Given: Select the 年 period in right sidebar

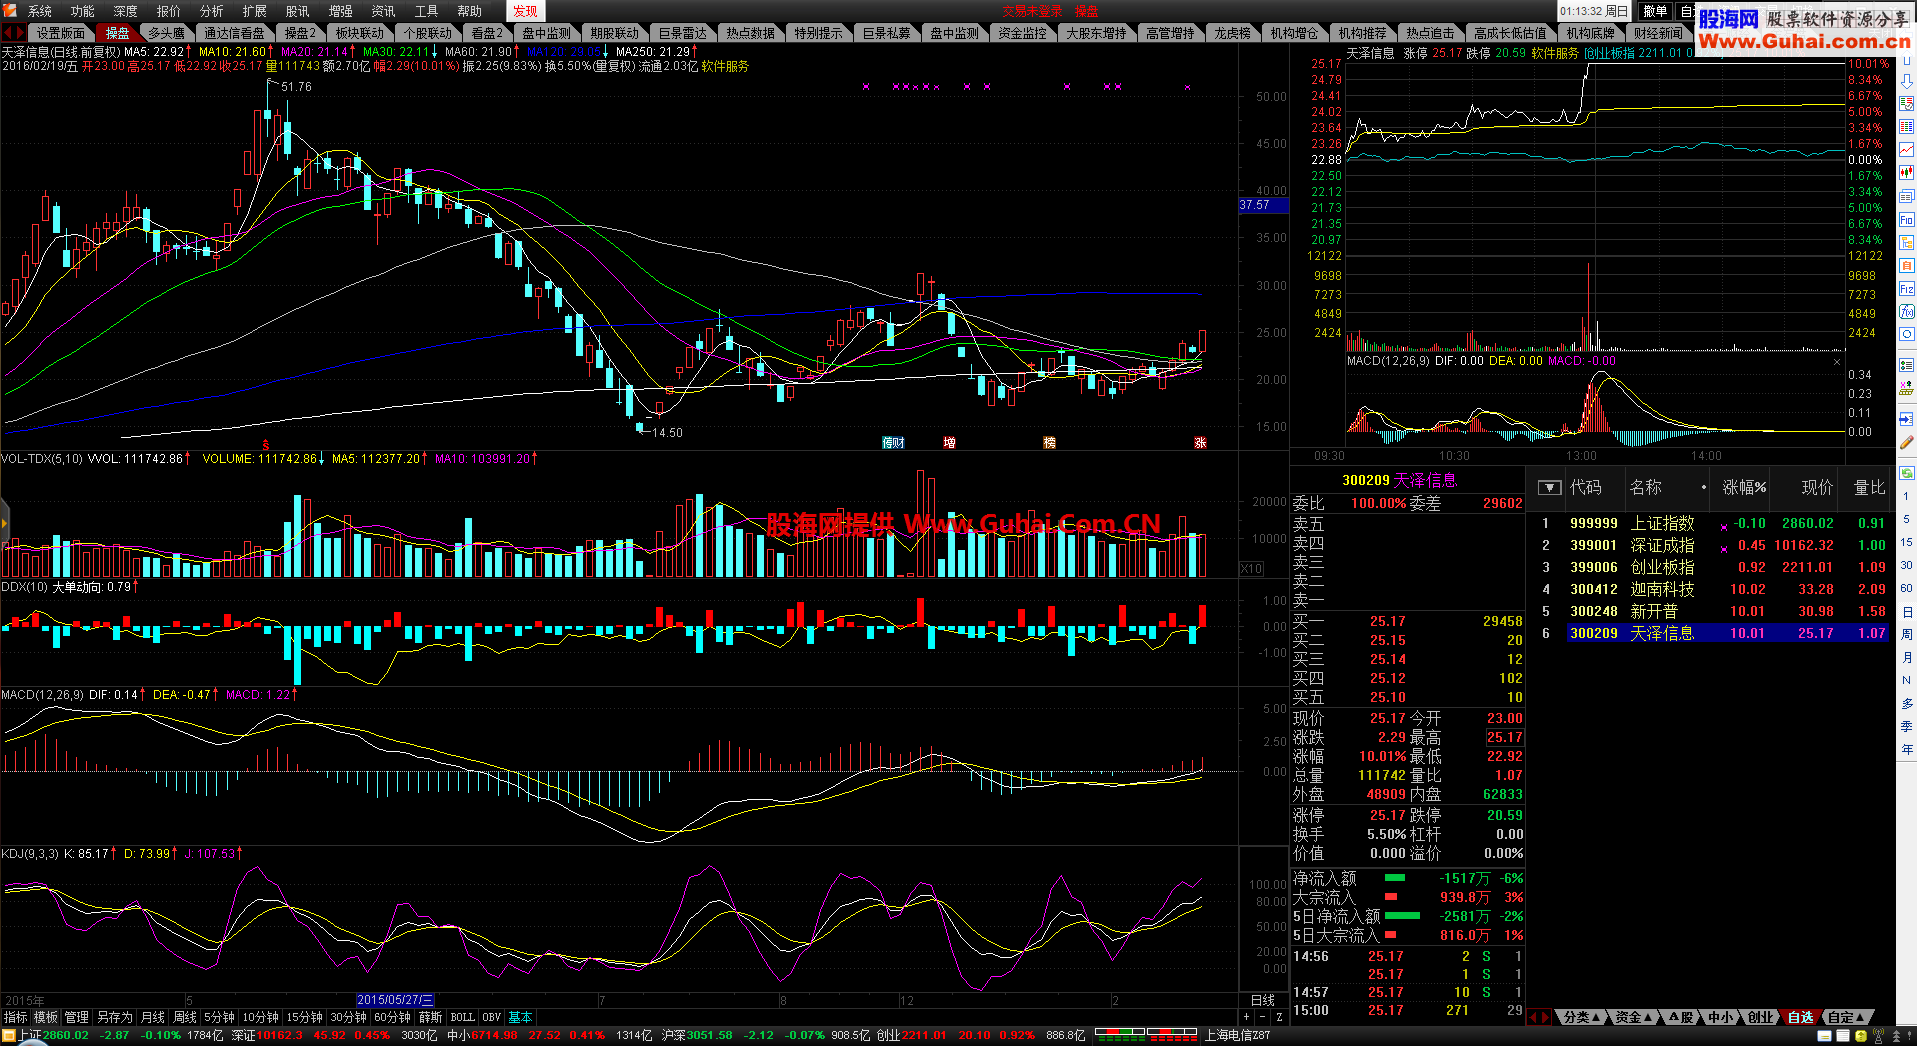Looking at the screenshot, I should tap(1907, 749).
